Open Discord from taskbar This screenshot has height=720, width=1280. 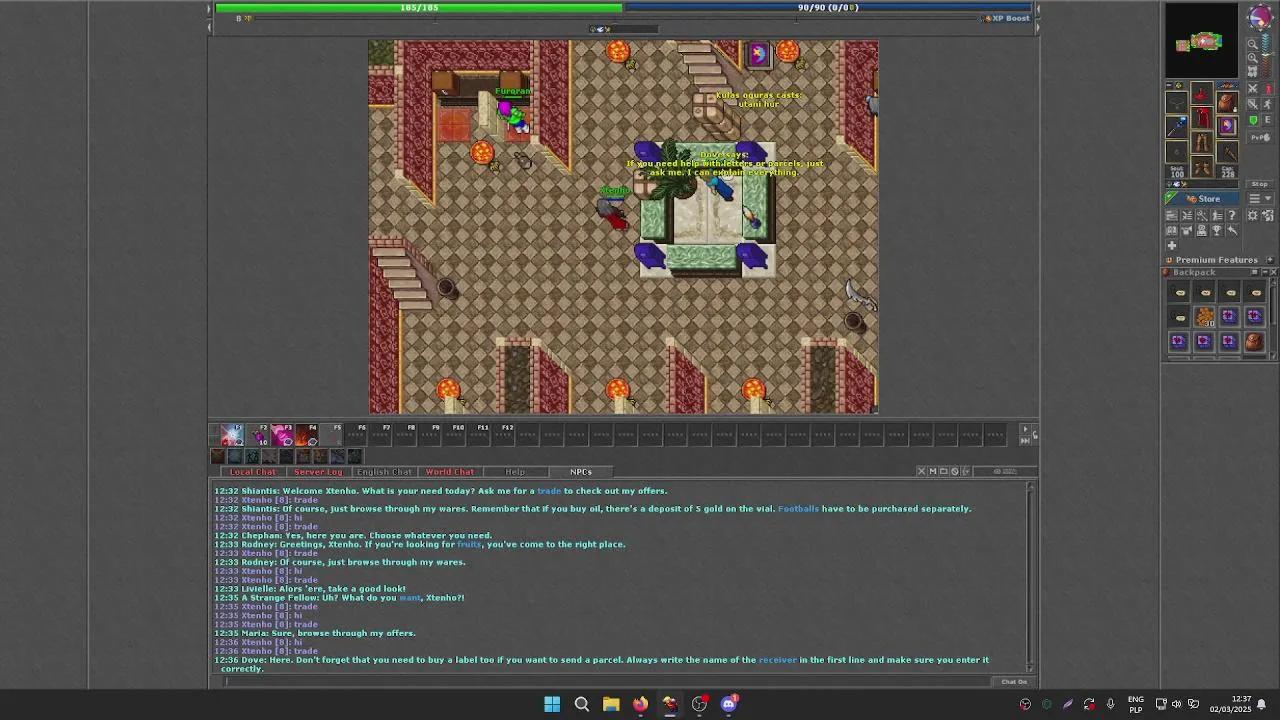pos(729,704)
